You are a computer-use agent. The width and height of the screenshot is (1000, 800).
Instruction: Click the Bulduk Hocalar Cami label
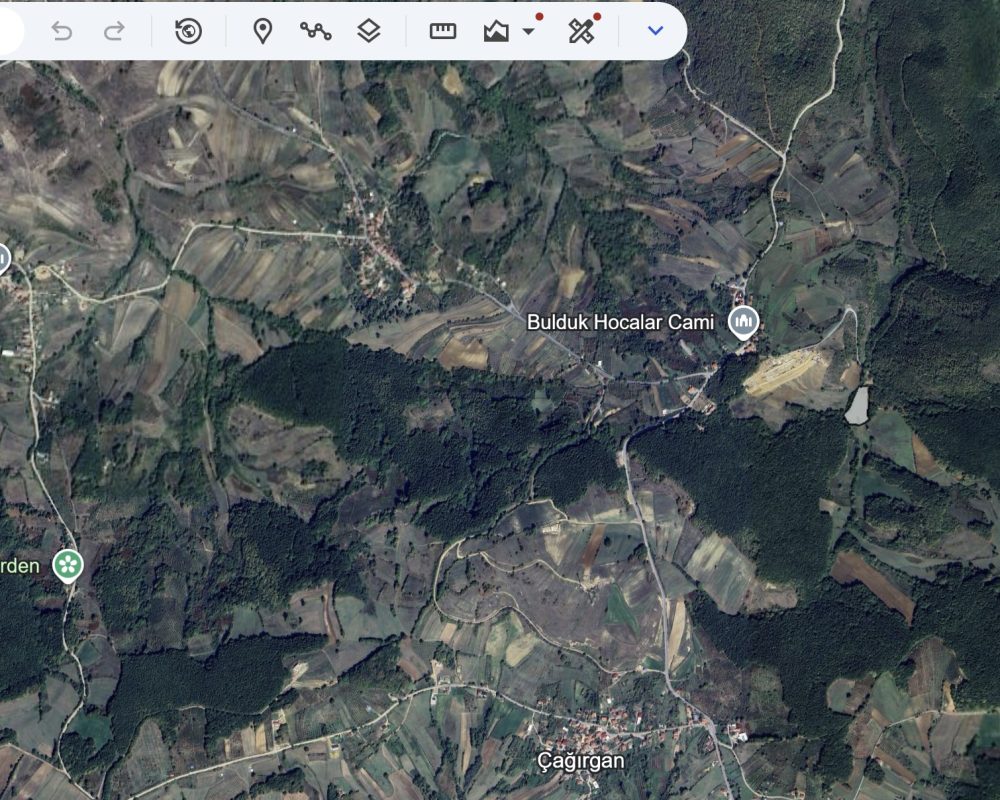pos(620,322)
